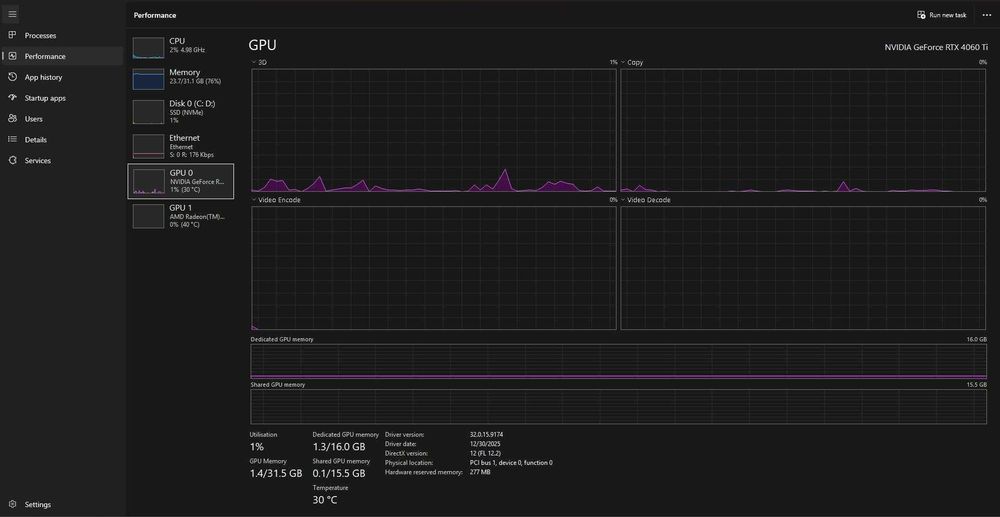Open the hamburger navigation menu
1000x517 pixels.
pyautogui.click(x=12, y=14)
